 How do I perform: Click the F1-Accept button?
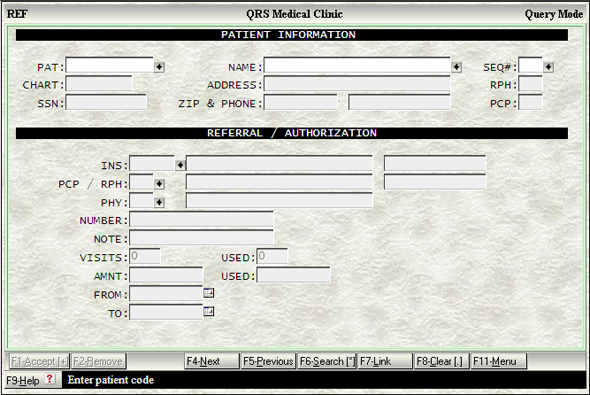pos(40,361)
